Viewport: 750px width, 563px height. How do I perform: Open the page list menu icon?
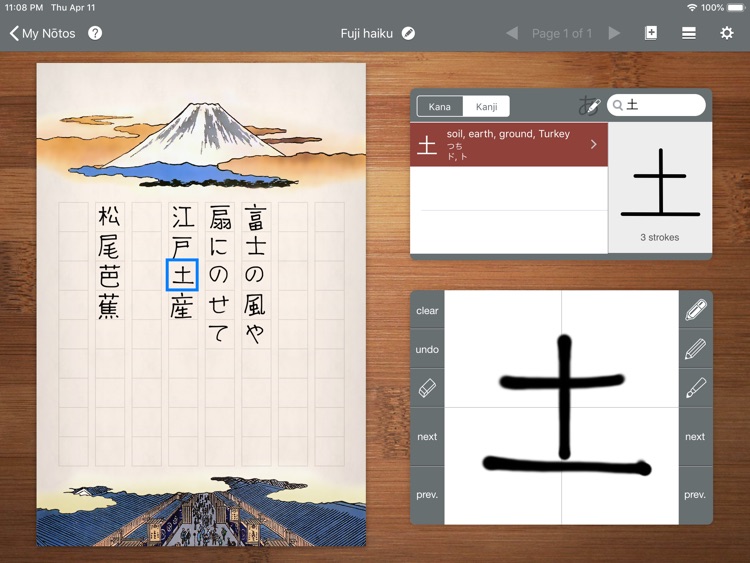tap(689, 33)
